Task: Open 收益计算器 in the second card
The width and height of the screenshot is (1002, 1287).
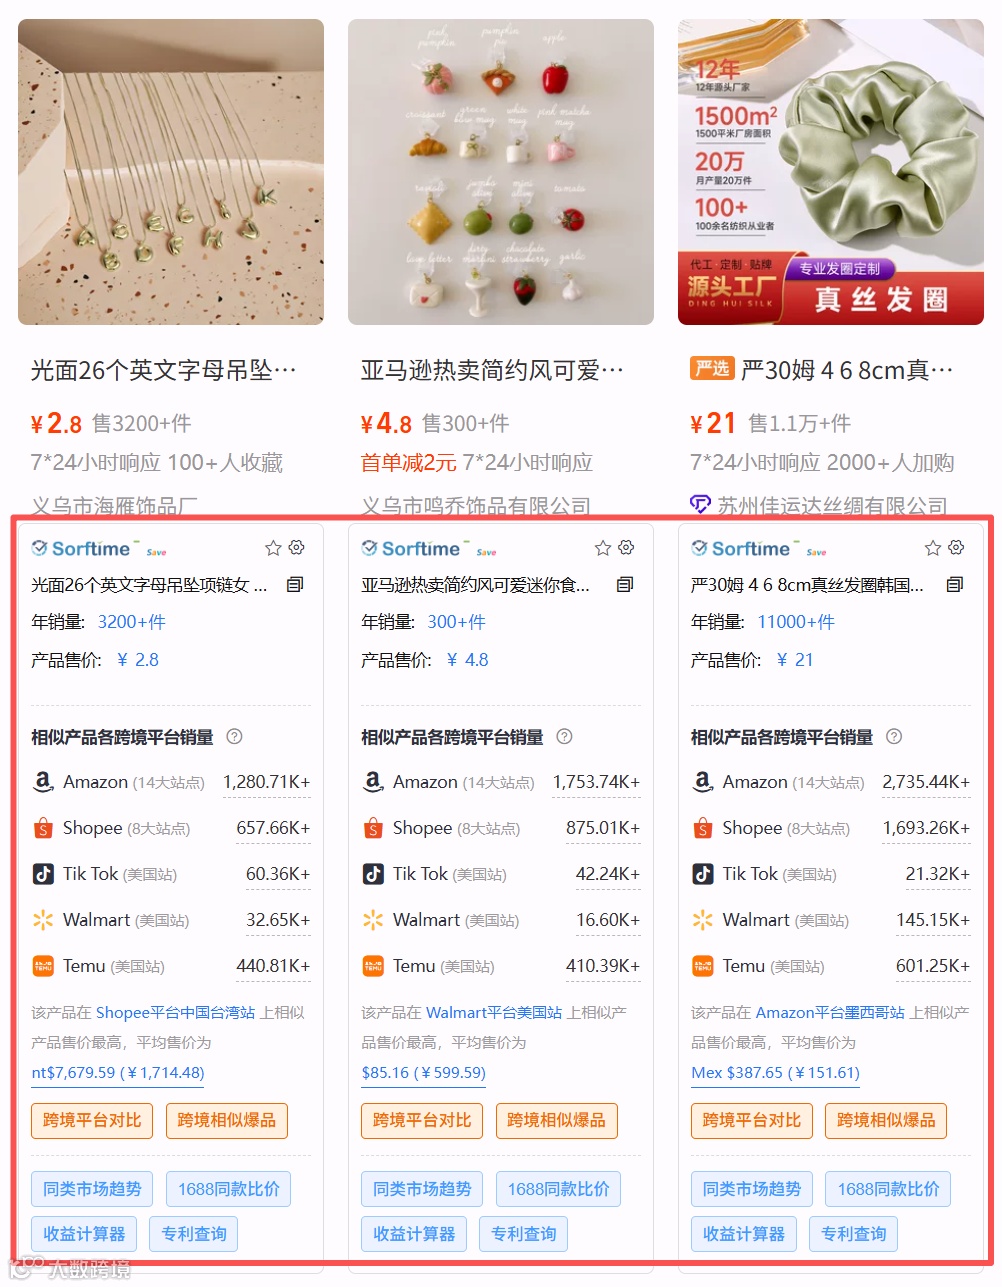Action: click(x=414, y=1234)
